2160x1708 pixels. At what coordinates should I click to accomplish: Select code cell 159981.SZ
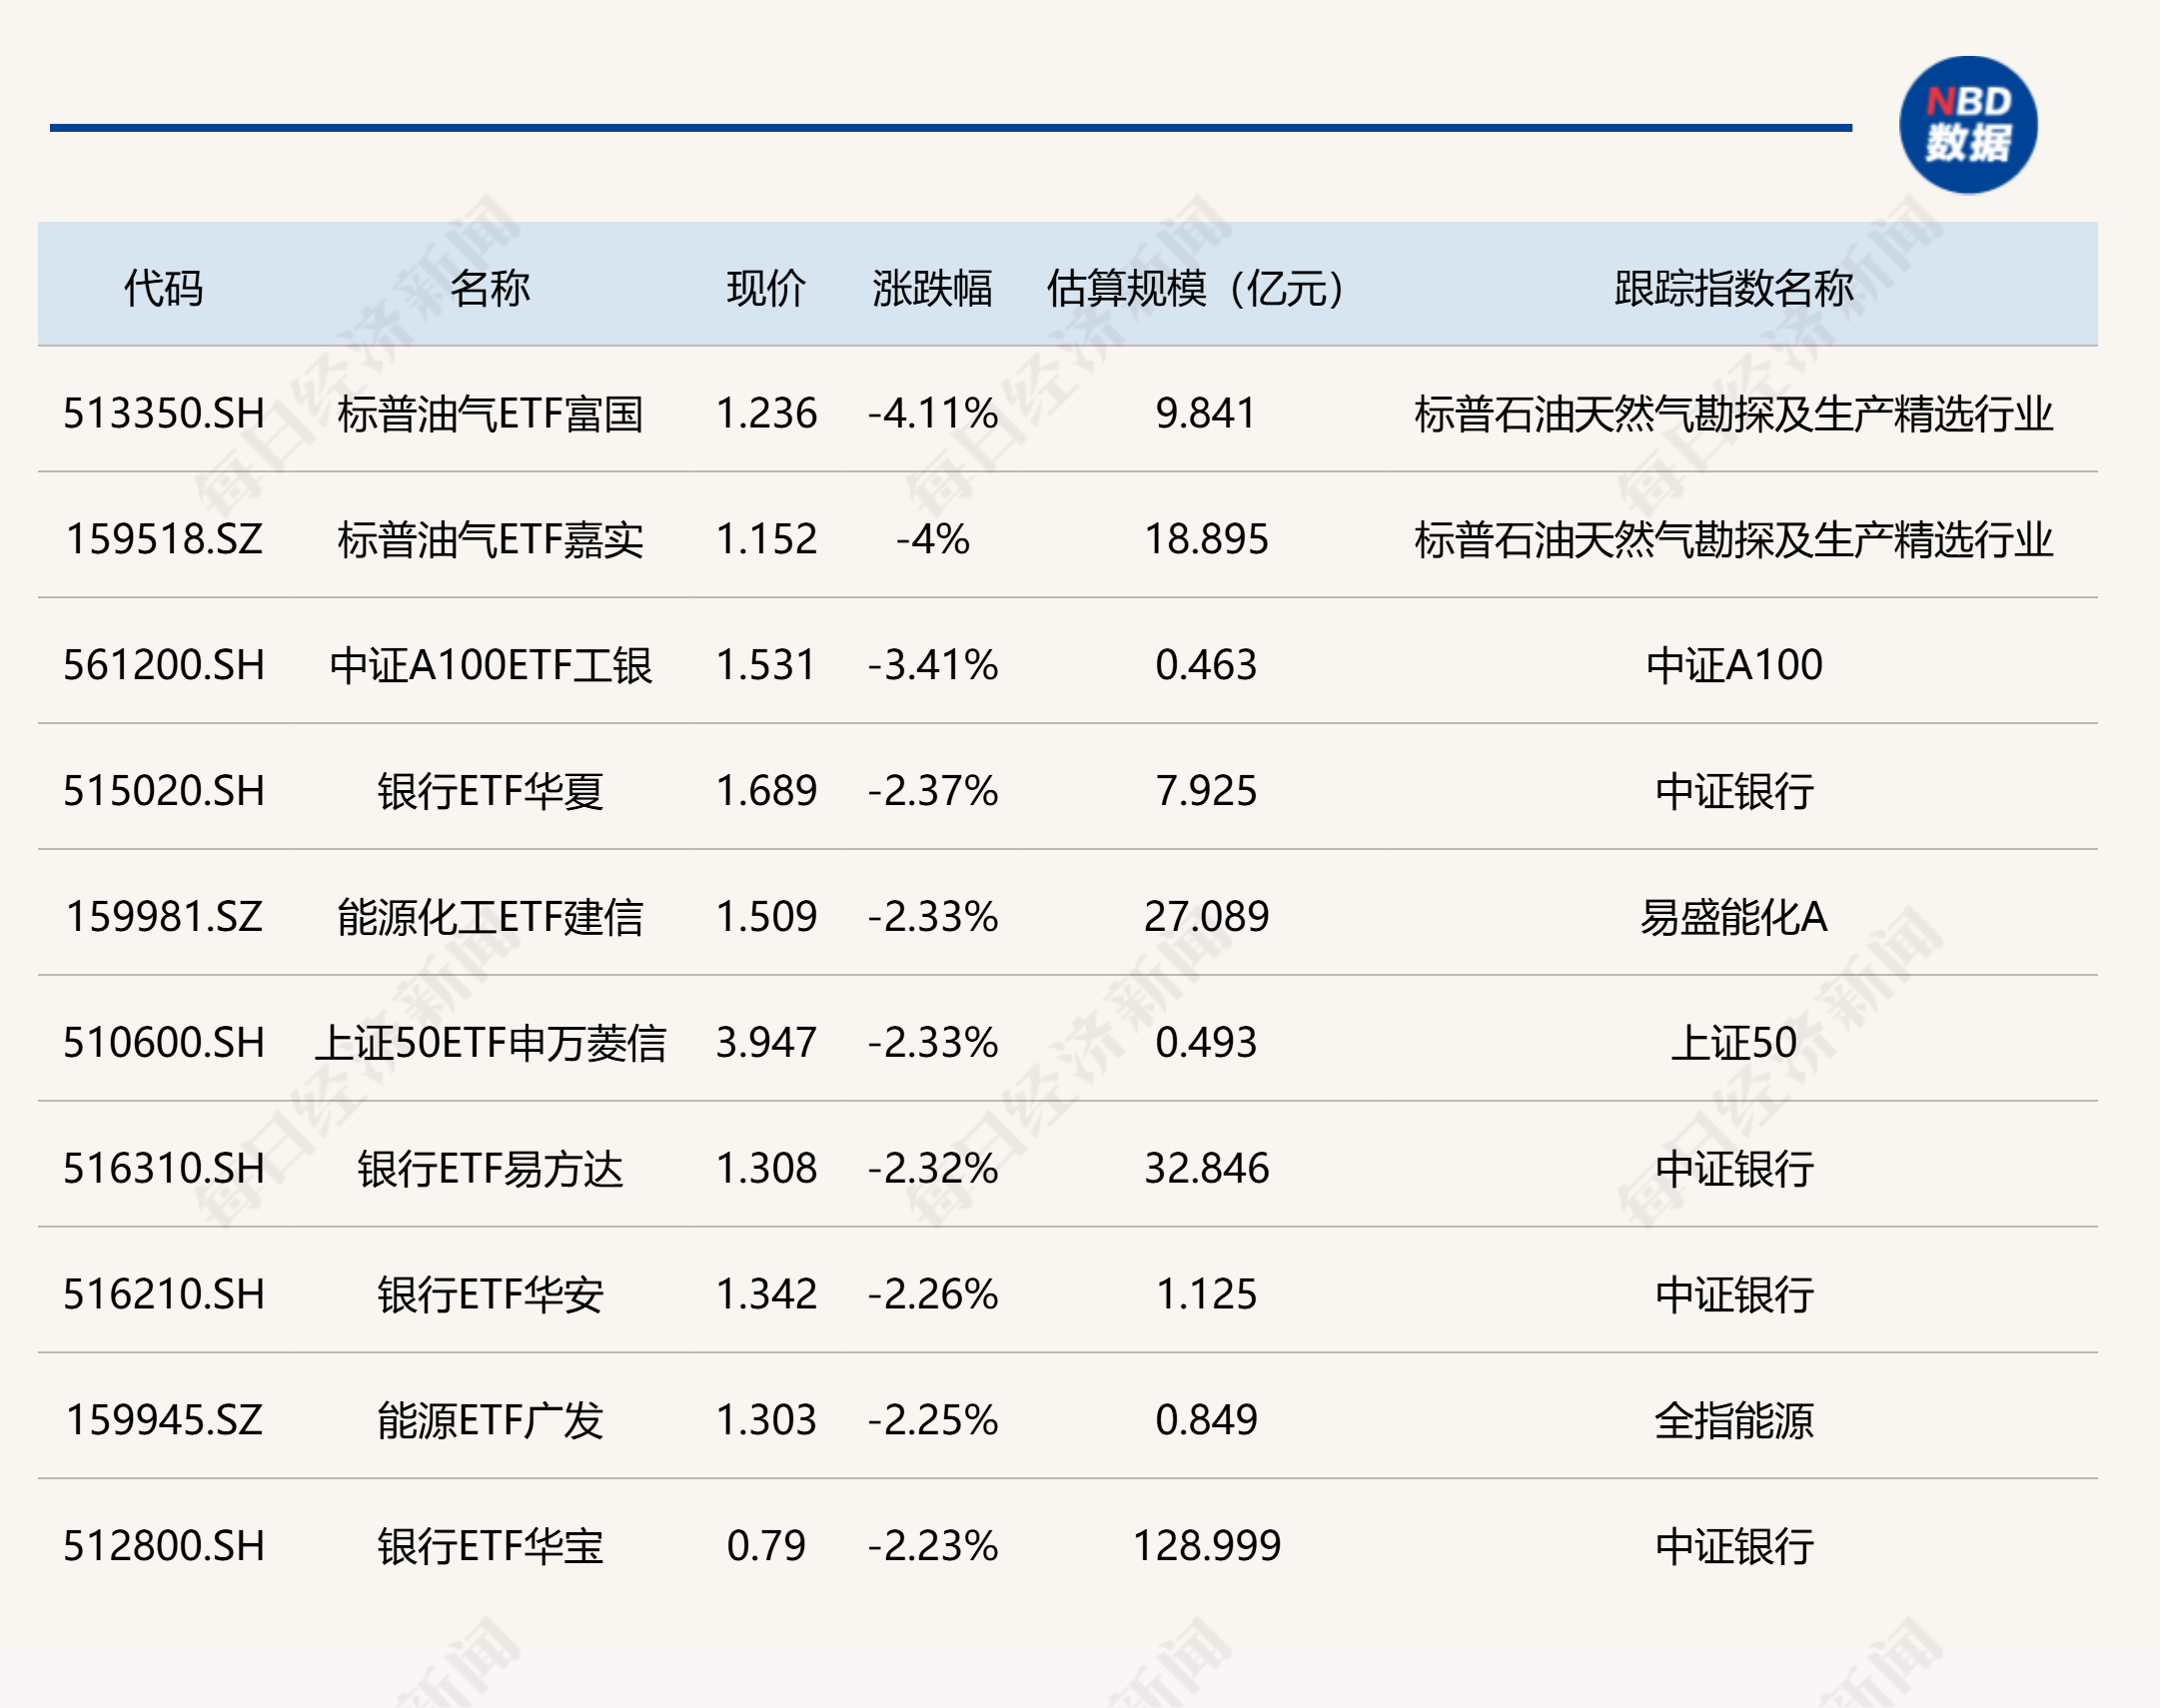click(164, 917)
